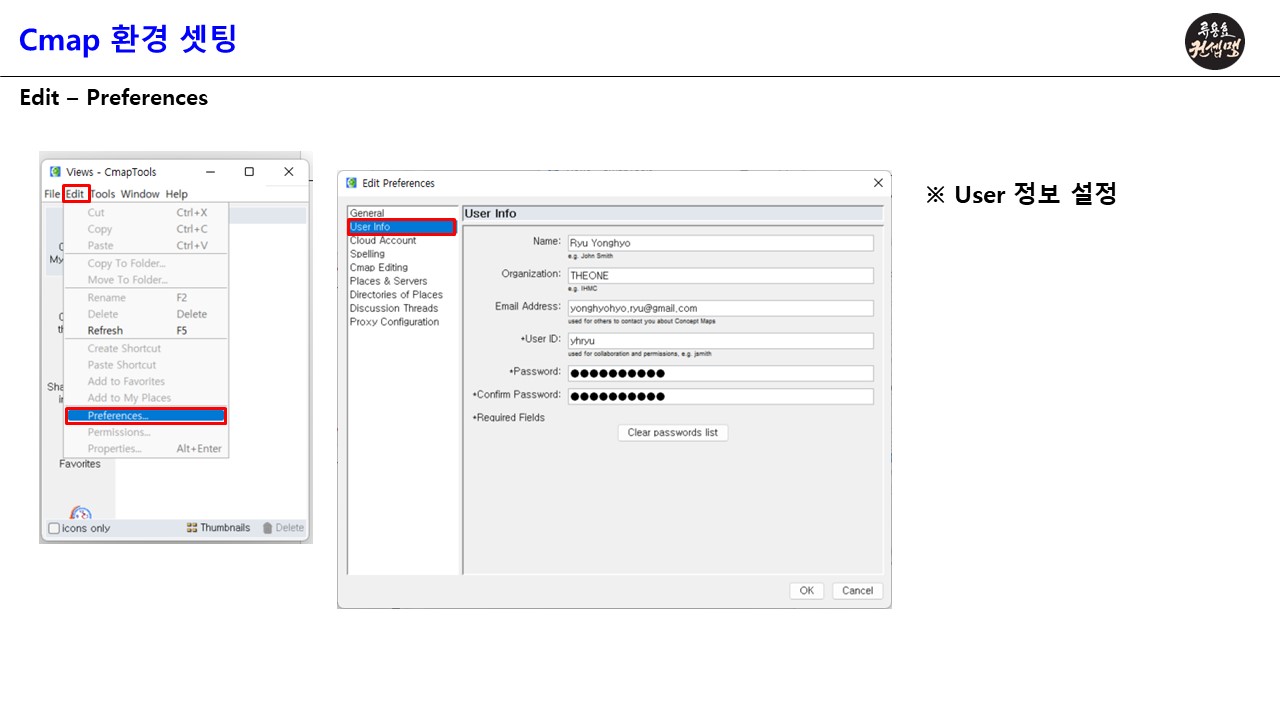The image size is (1280, 720).
Task: Click the Confirm Password field
Action: [x=720, y=396]
